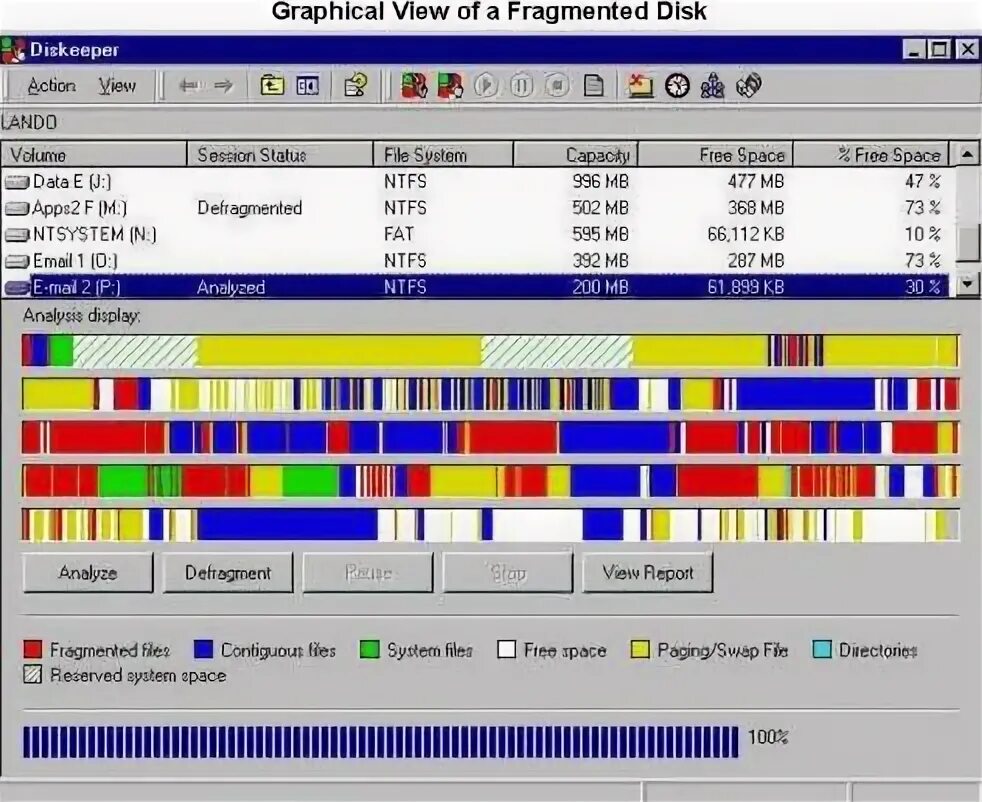Viewport: 982px width, 802px height.
Task: Click the Stop toolbar icon
Action: click(x=557, y=85)
